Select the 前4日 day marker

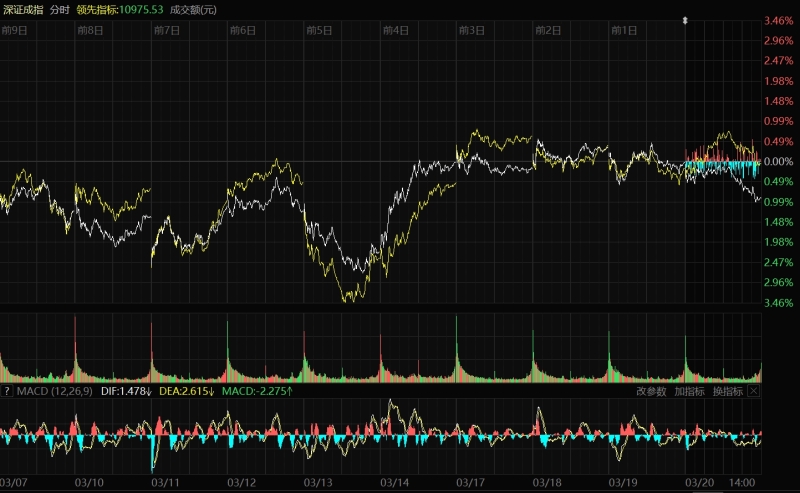[396, 31]
